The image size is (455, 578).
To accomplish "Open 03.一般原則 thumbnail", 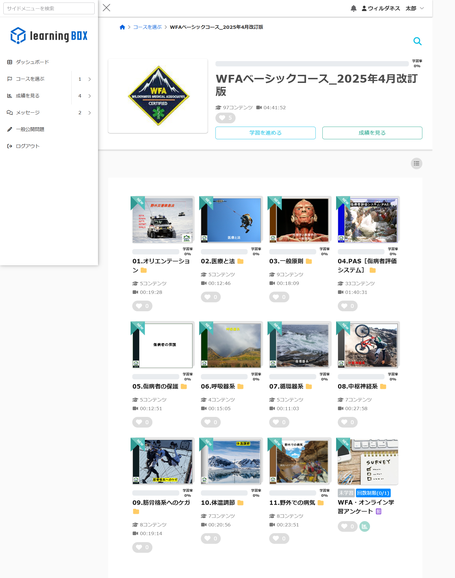I will click(x=299, y=220).
